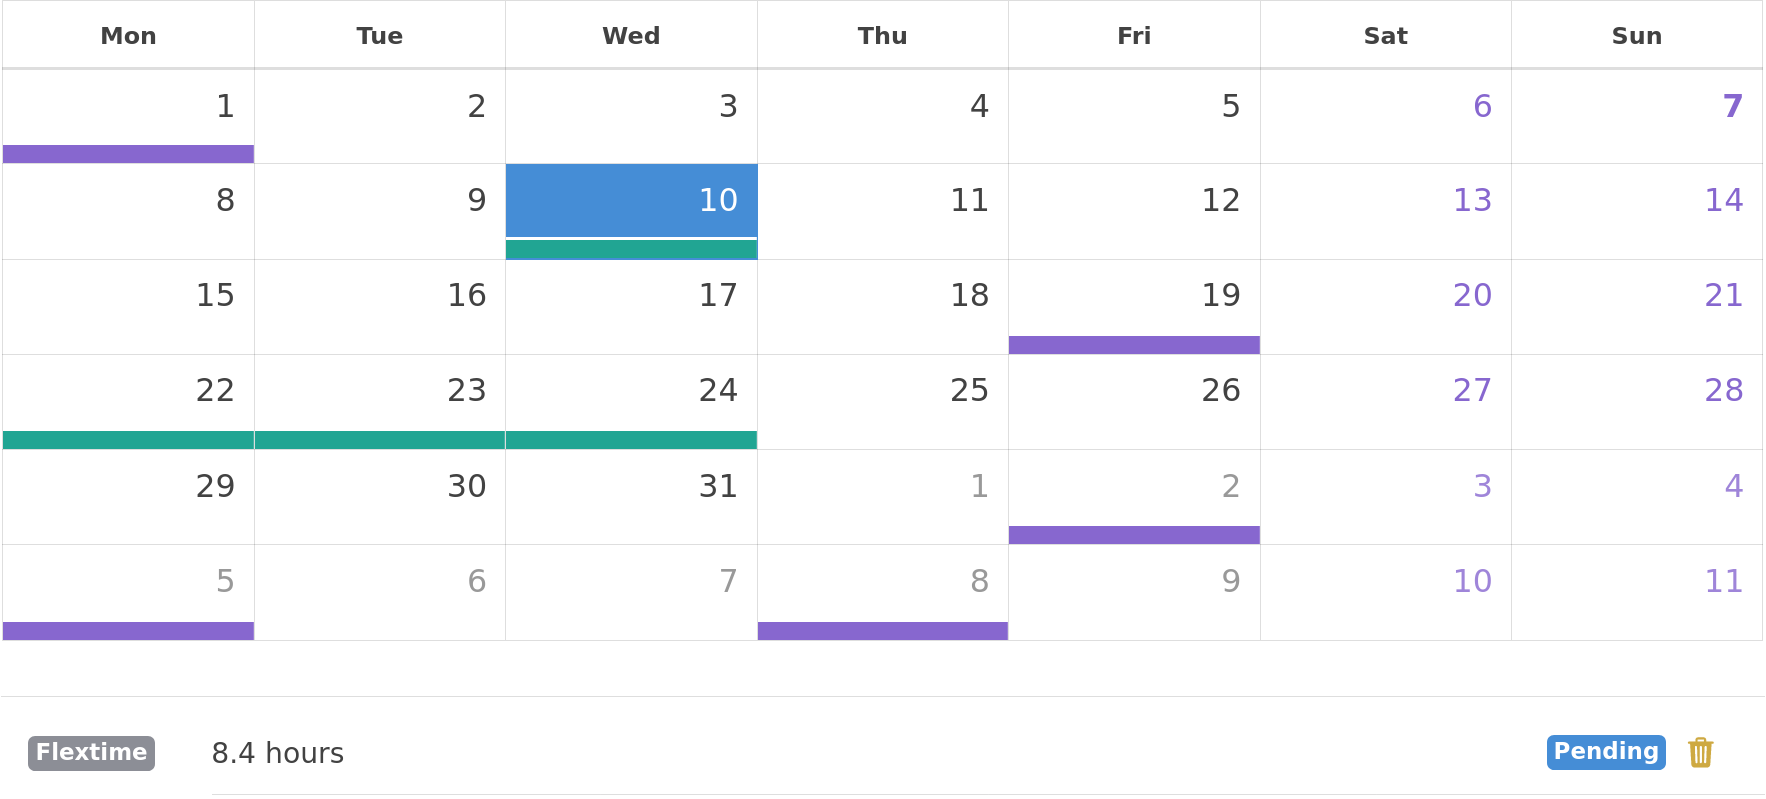The height and width of the screenshot is (799, 1766).
Task: Click the Flextime label tag
Action: 91,753
